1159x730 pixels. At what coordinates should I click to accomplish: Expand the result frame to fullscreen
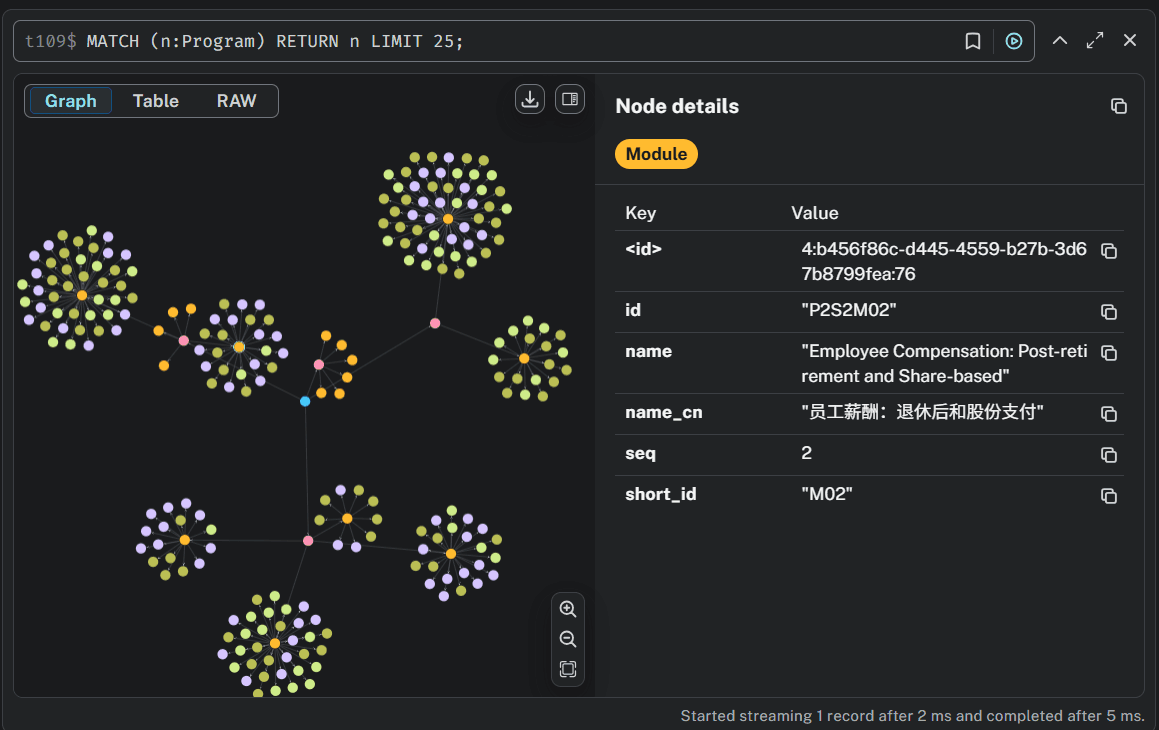click(1094, 41)
